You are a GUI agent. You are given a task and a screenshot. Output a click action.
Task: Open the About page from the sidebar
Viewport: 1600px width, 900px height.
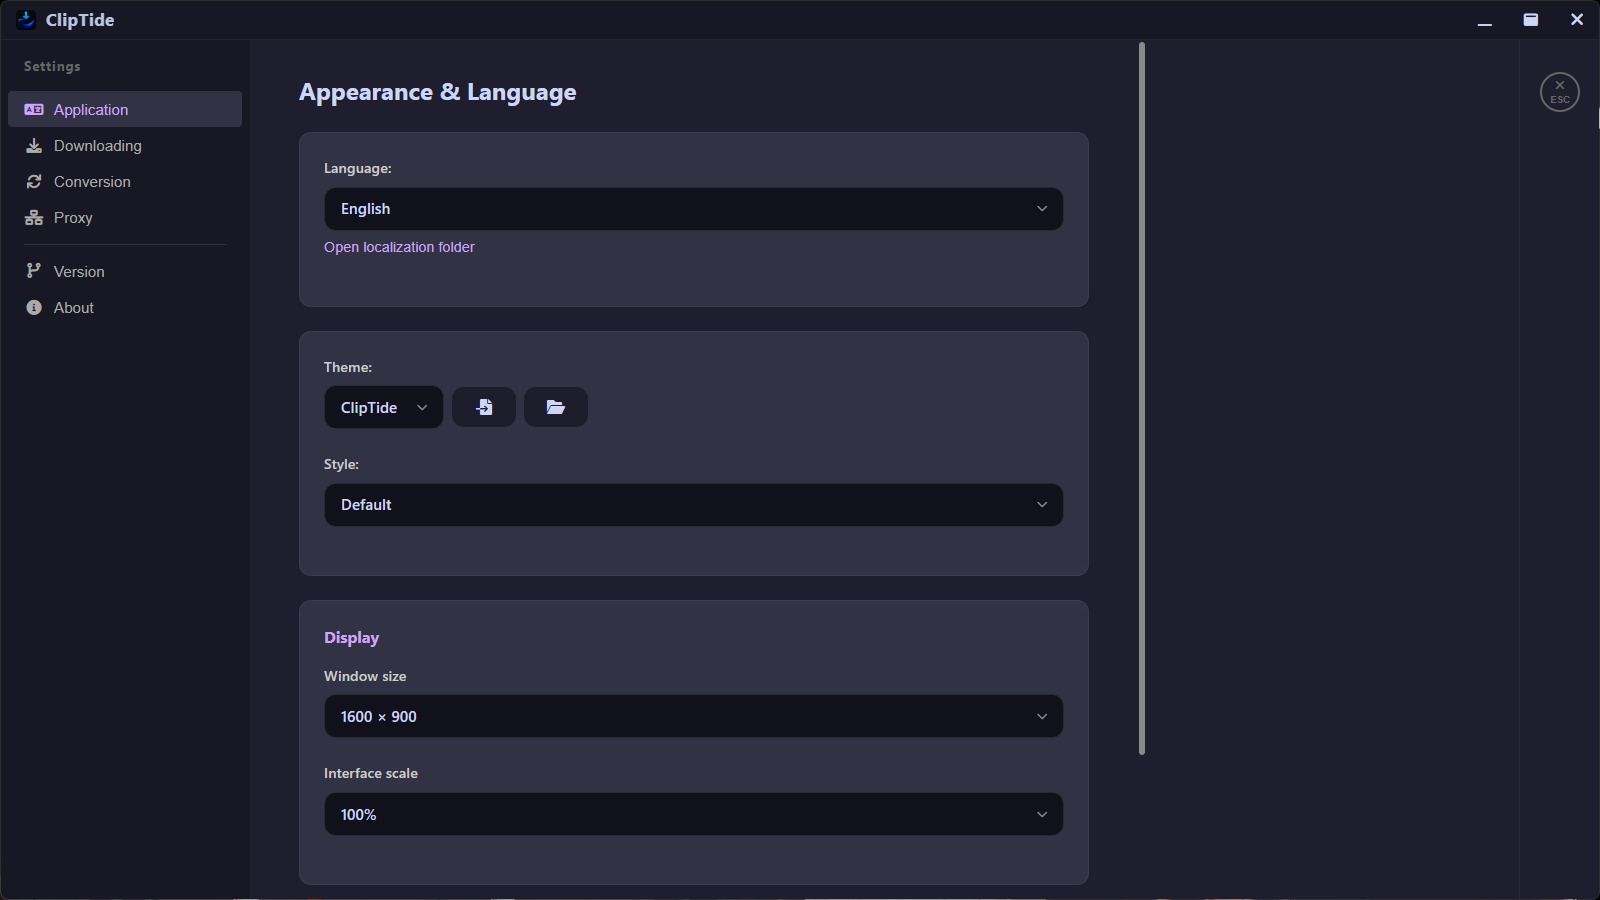click(x=72, y=307)
